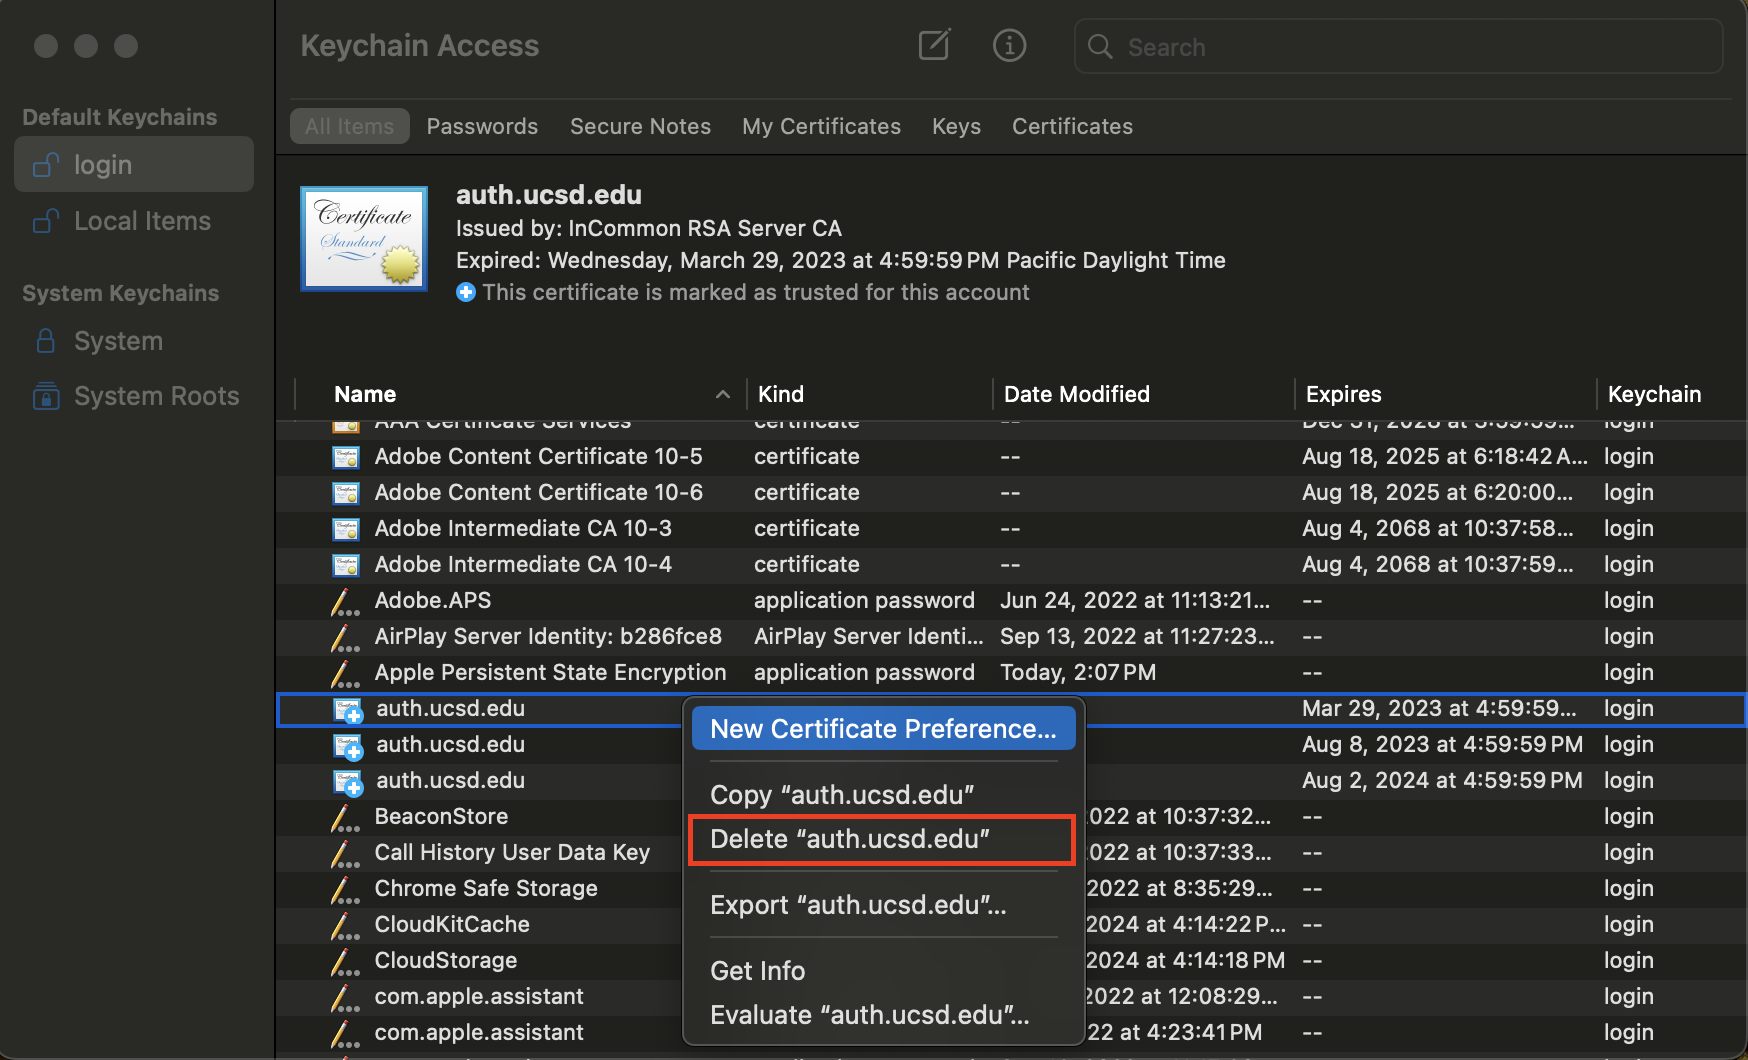1748x1060 pixels.
Task: Click the blue trusted-certificate plus badge
Action: tap(466, 292)
